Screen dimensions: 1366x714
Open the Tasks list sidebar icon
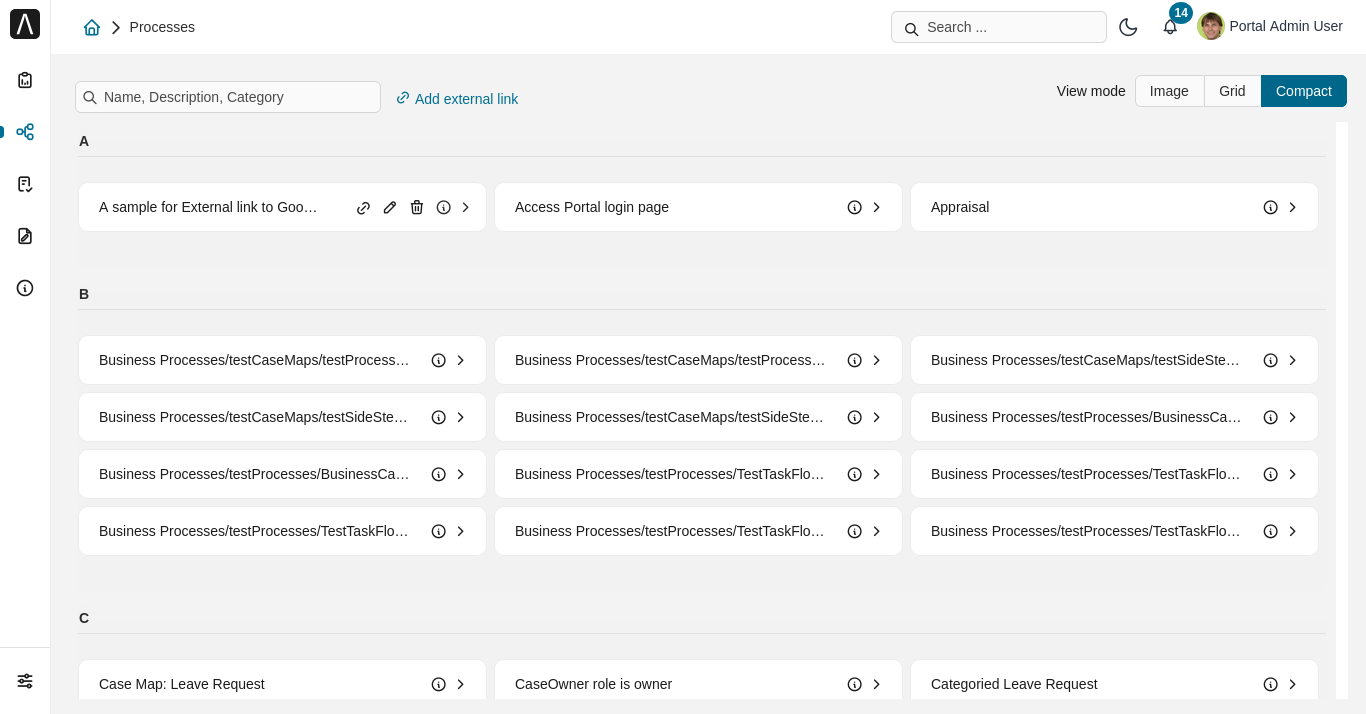pos(25,184)
